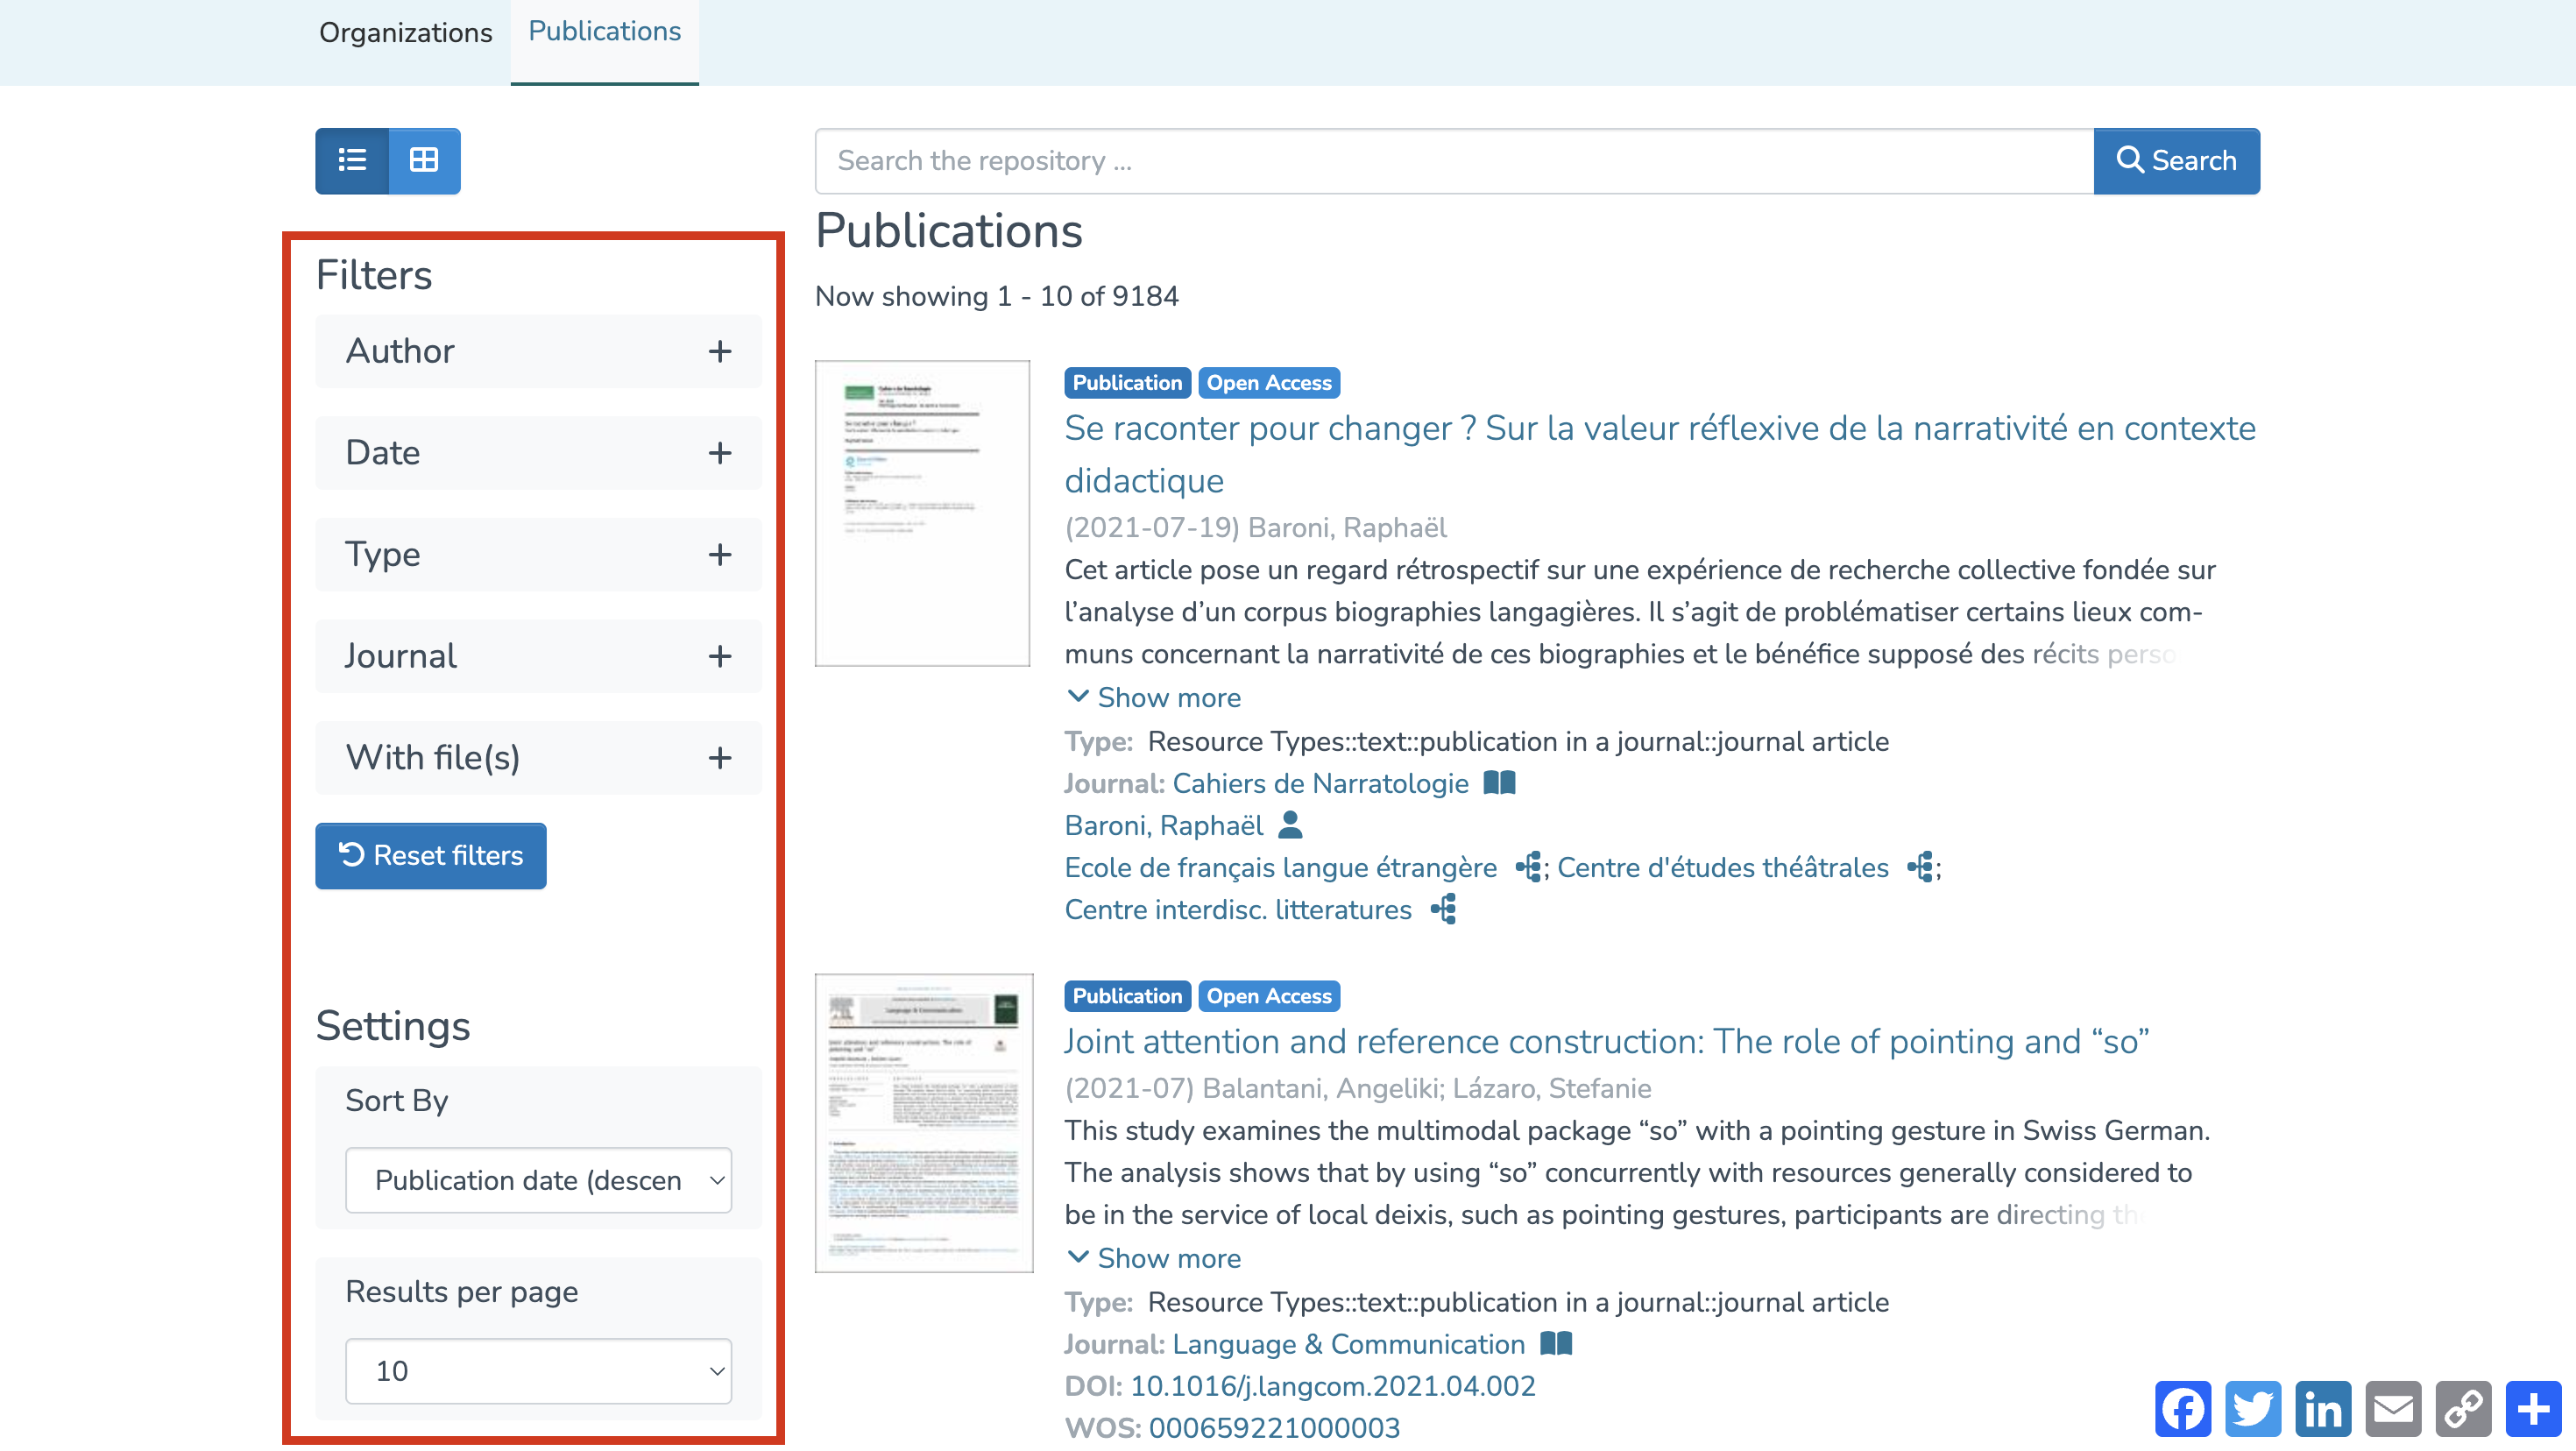Open more sharing options plus icon

(x=2533, y=1408)
